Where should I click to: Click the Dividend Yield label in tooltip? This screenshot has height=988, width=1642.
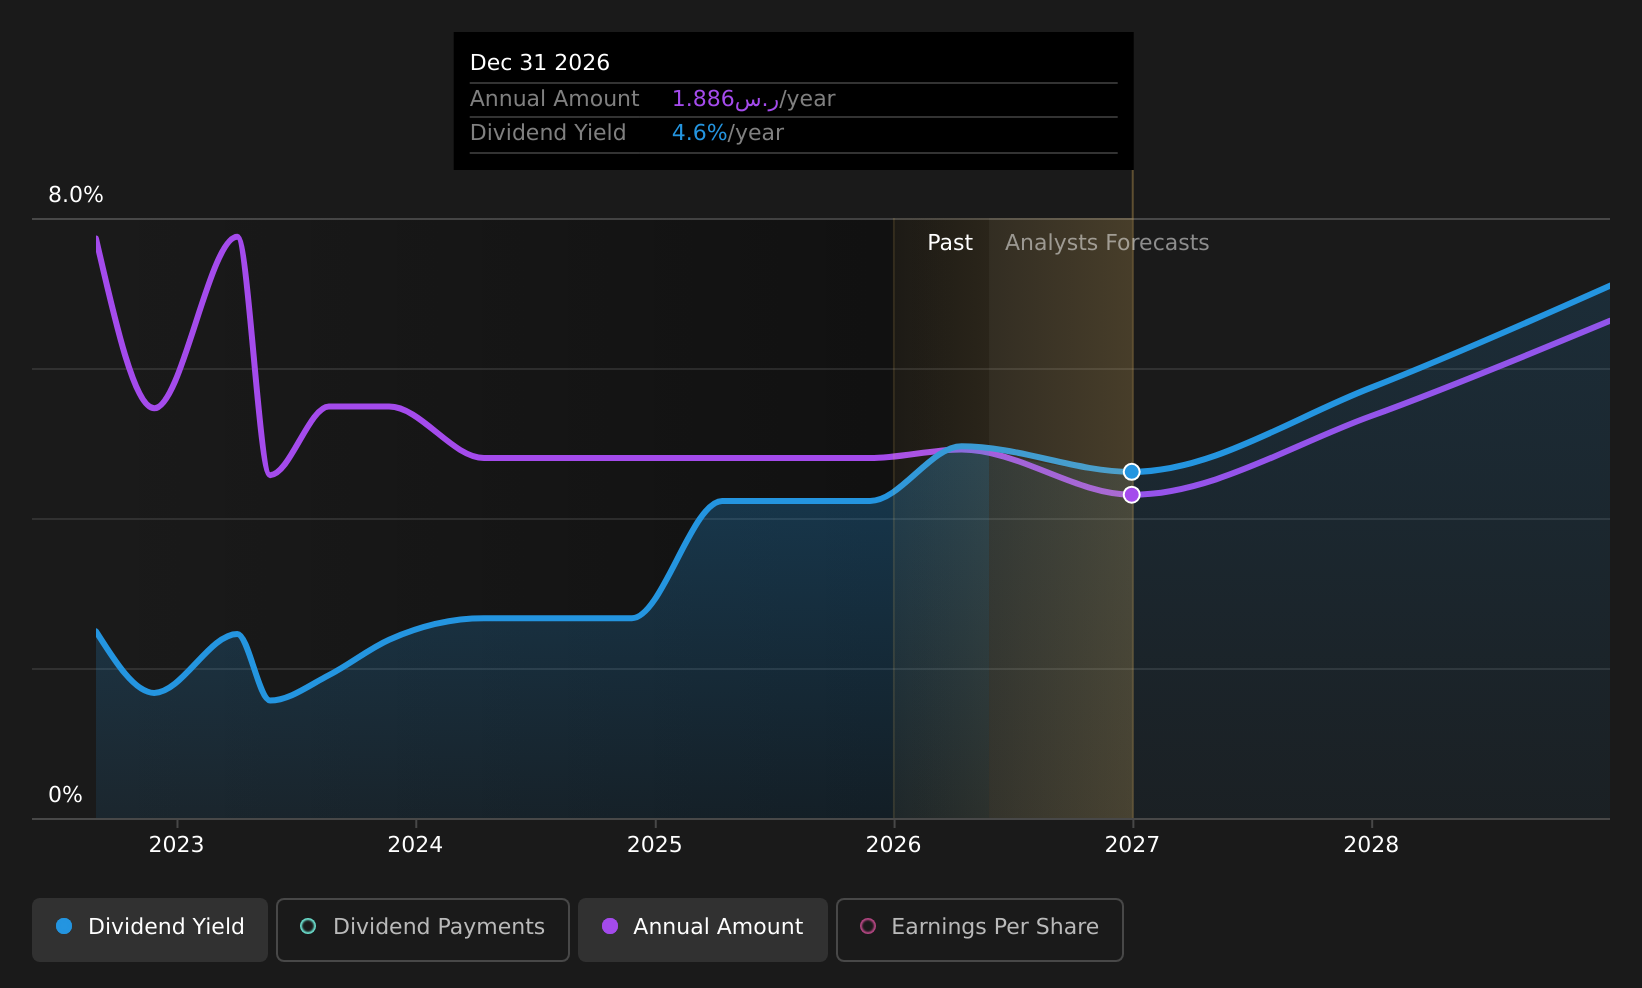click(548, 133)
